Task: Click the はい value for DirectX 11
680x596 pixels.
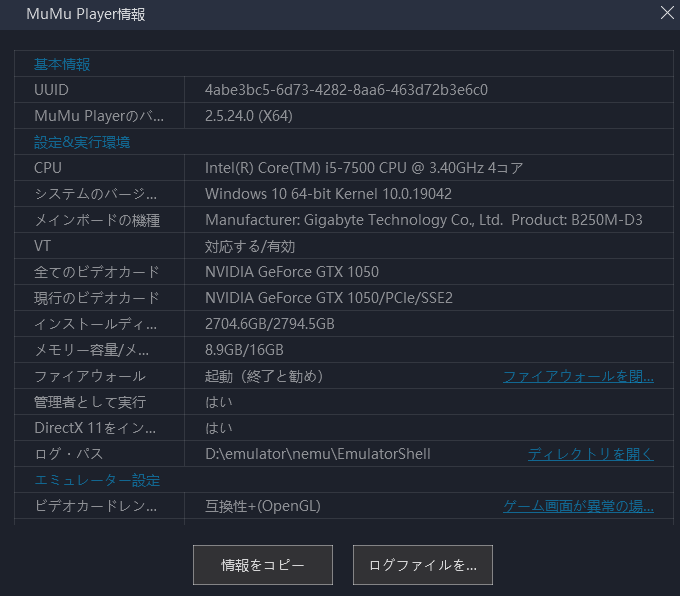Action: pos(219,428)
